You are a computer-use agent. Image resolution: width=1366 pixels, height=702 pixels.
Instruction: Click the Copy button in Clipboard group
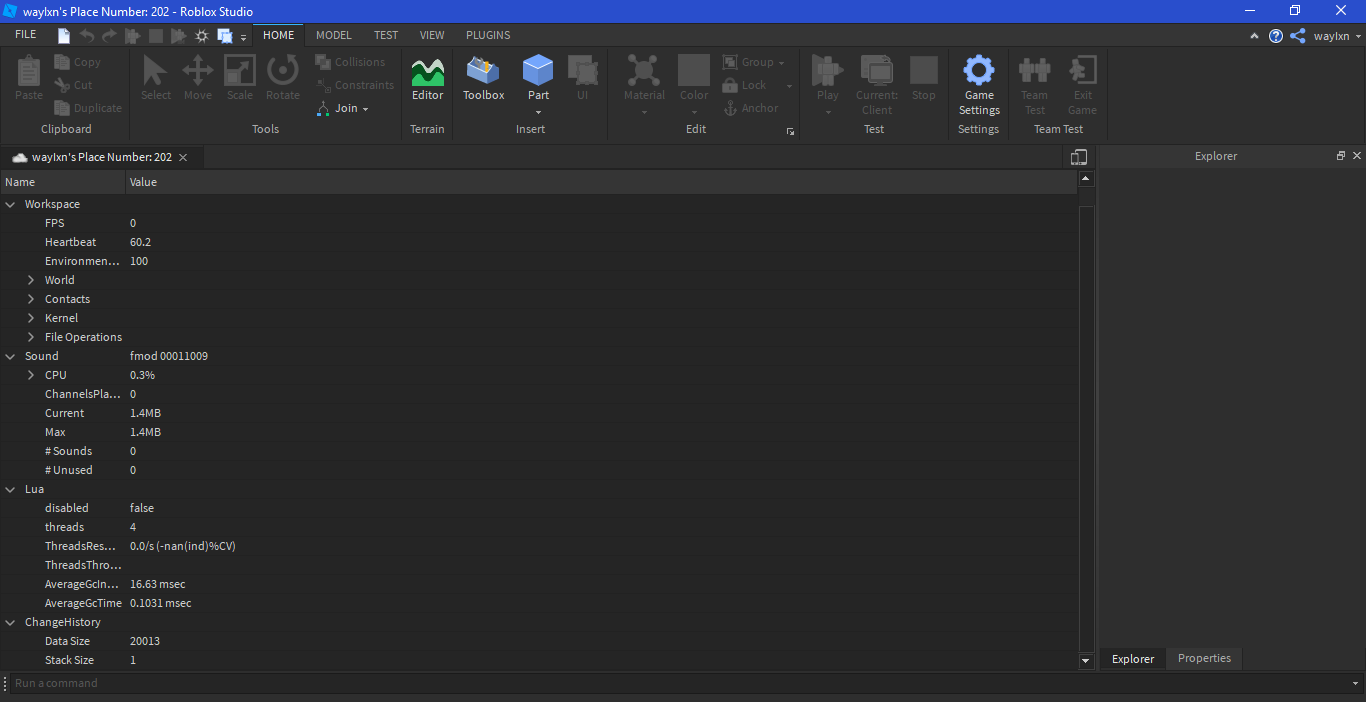coord(78,62)
